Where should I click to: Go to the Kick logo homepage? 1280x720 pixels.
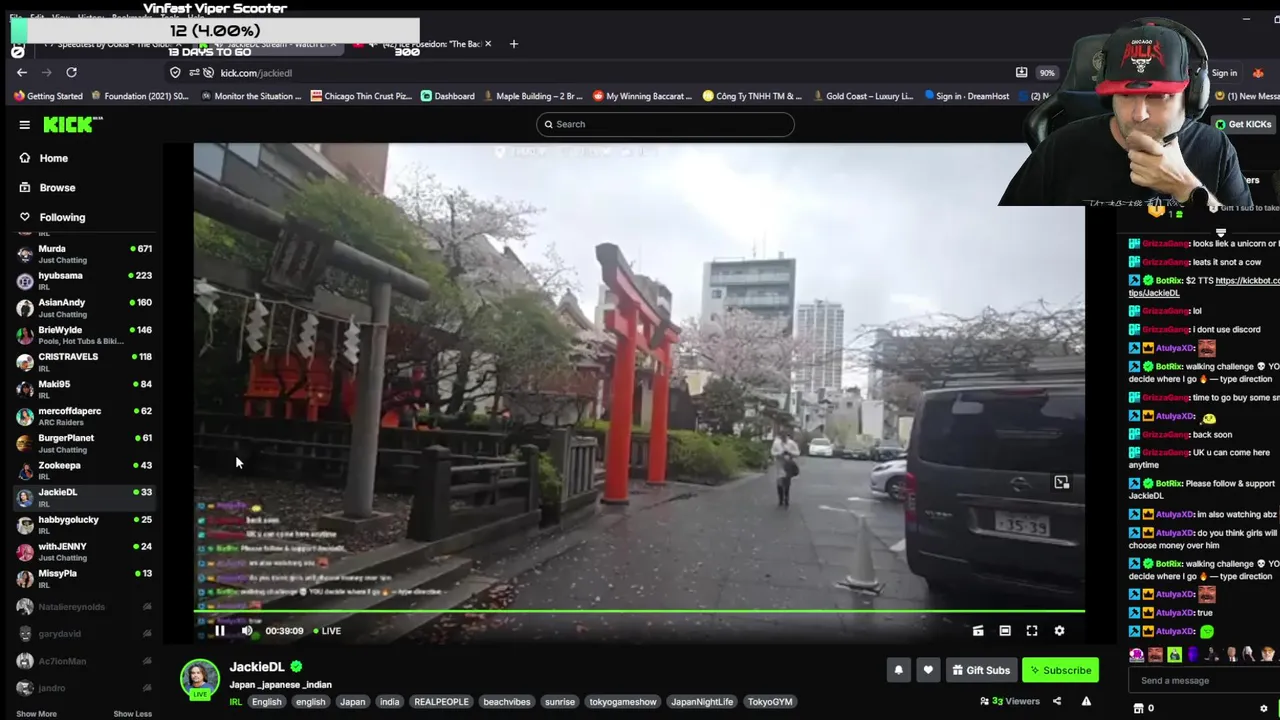[x=72, y=124]
